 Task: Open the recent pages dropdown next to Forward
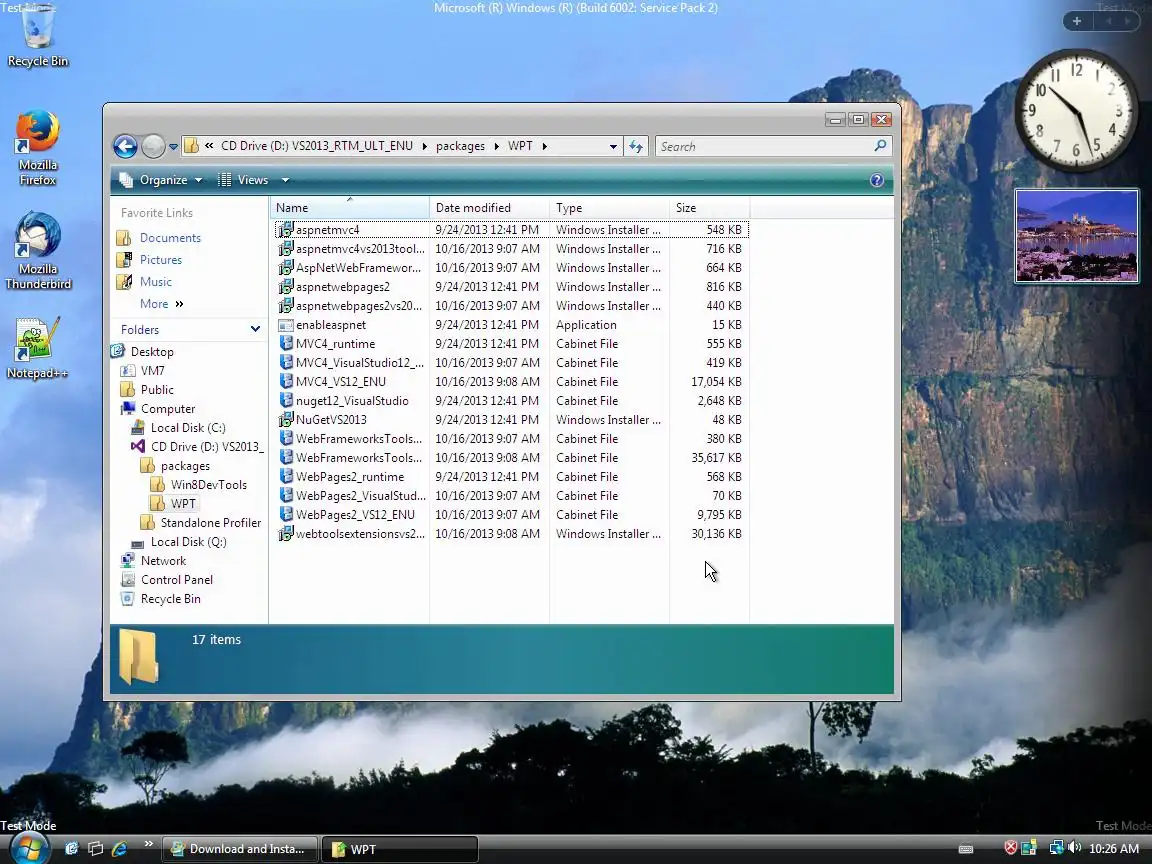(x=173, y=146)
